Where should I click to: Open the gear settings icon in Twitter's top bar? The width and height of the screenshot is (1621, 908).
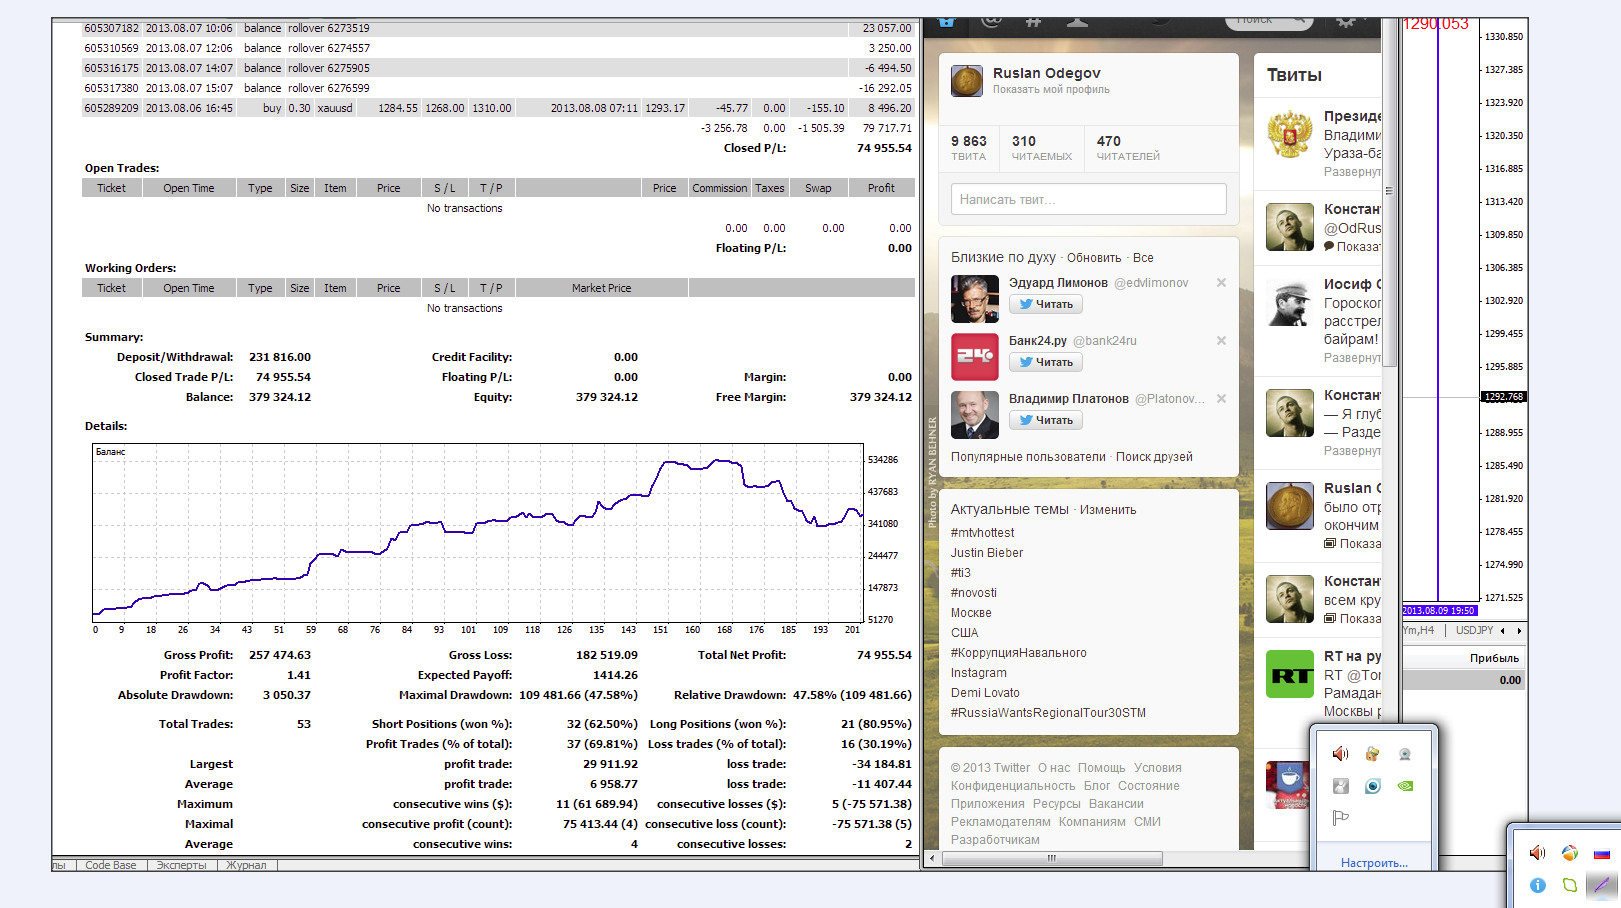pyautogui.click(x=1346, y=22)
